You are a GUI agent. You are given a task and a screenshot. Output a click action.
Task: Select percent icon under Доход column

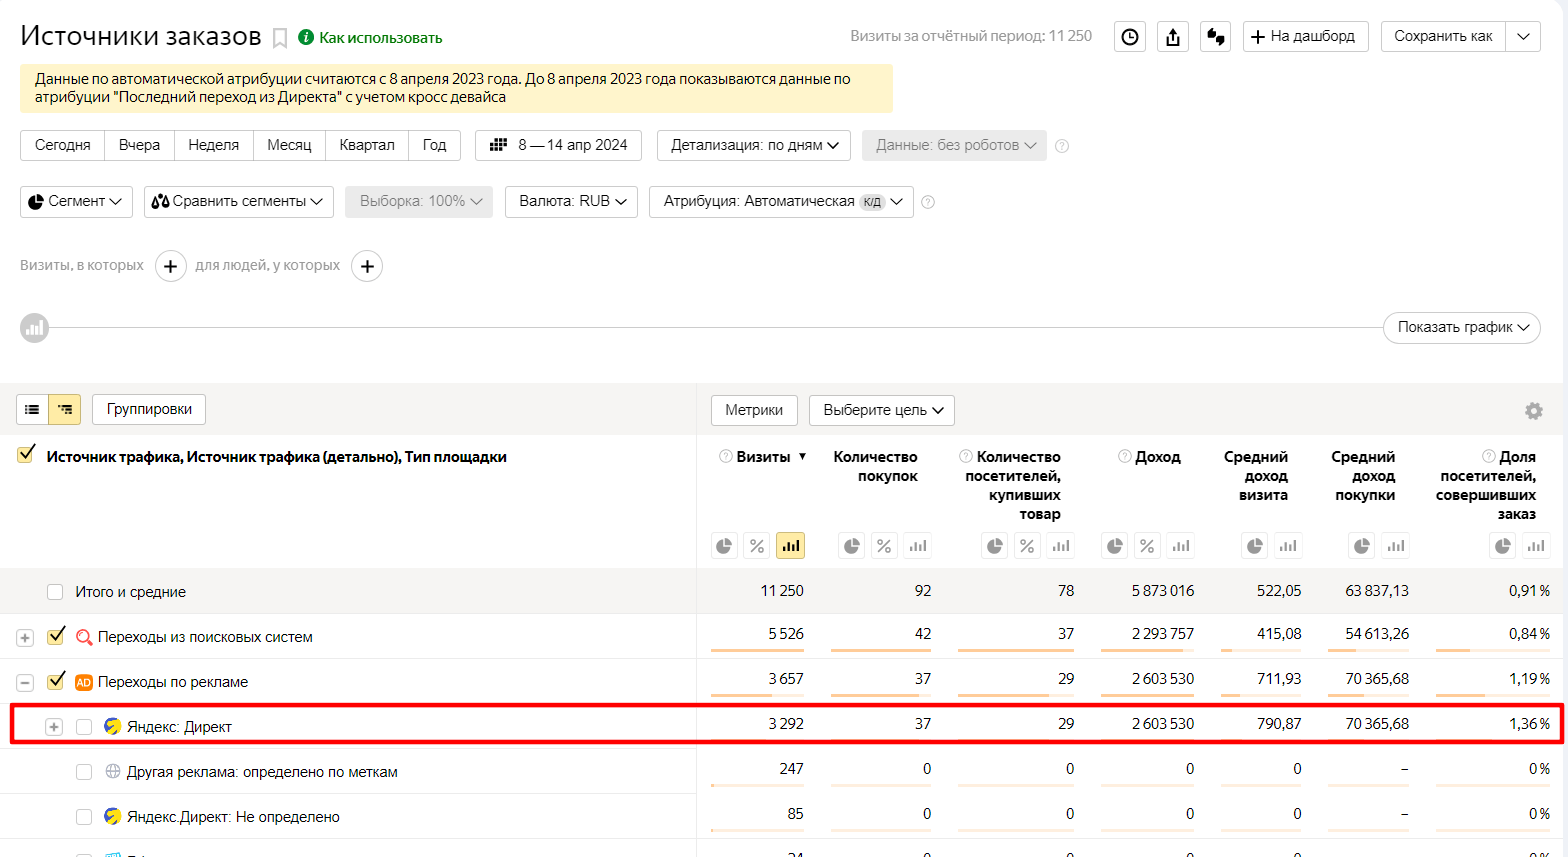click(x=1147, y=546)
